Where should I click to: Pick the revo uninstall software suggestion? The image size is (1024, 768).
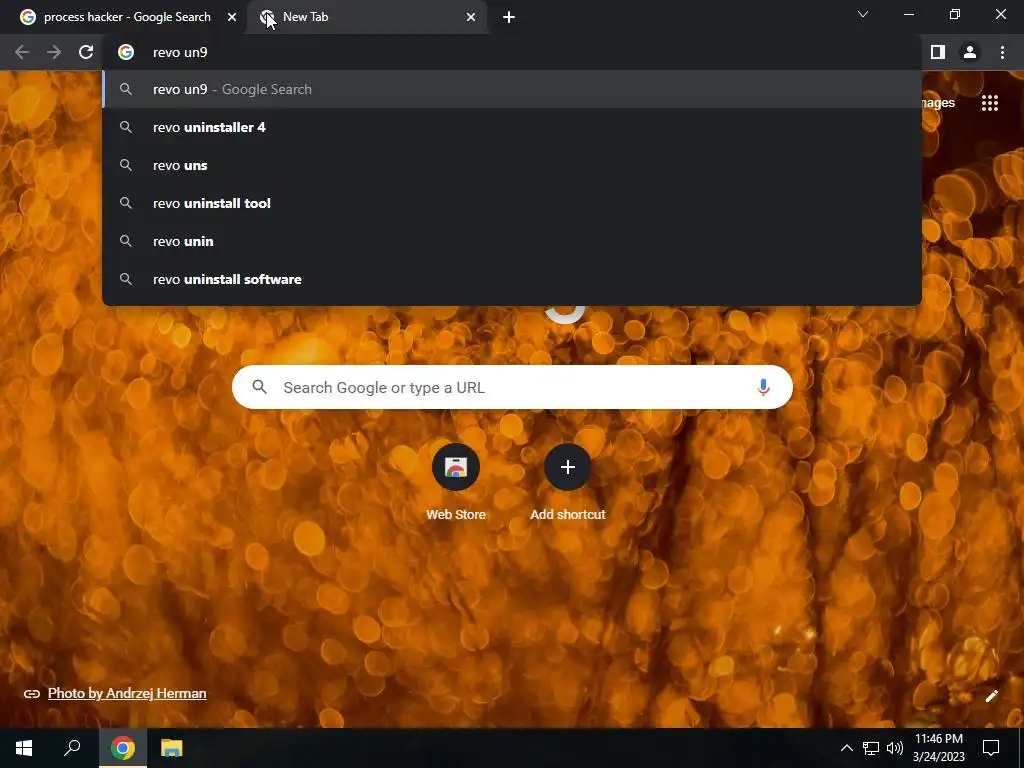tap(512, 279)
